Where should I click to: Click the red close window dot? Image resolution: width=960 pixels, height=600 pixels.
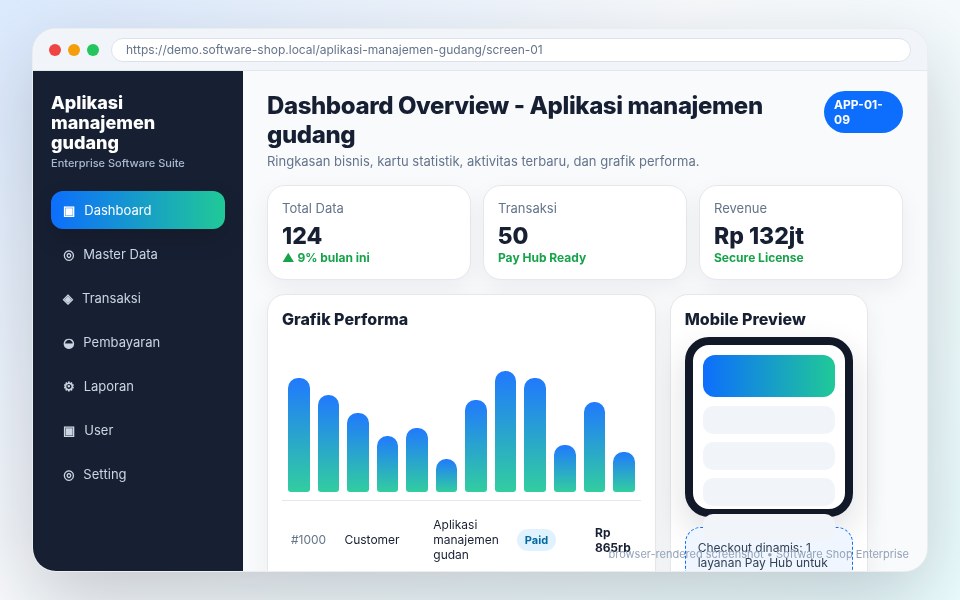pos(55,50)
